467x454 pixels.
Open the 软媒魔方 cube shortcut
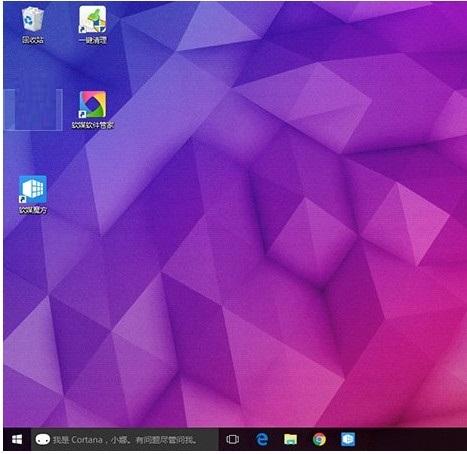[33, 195]
